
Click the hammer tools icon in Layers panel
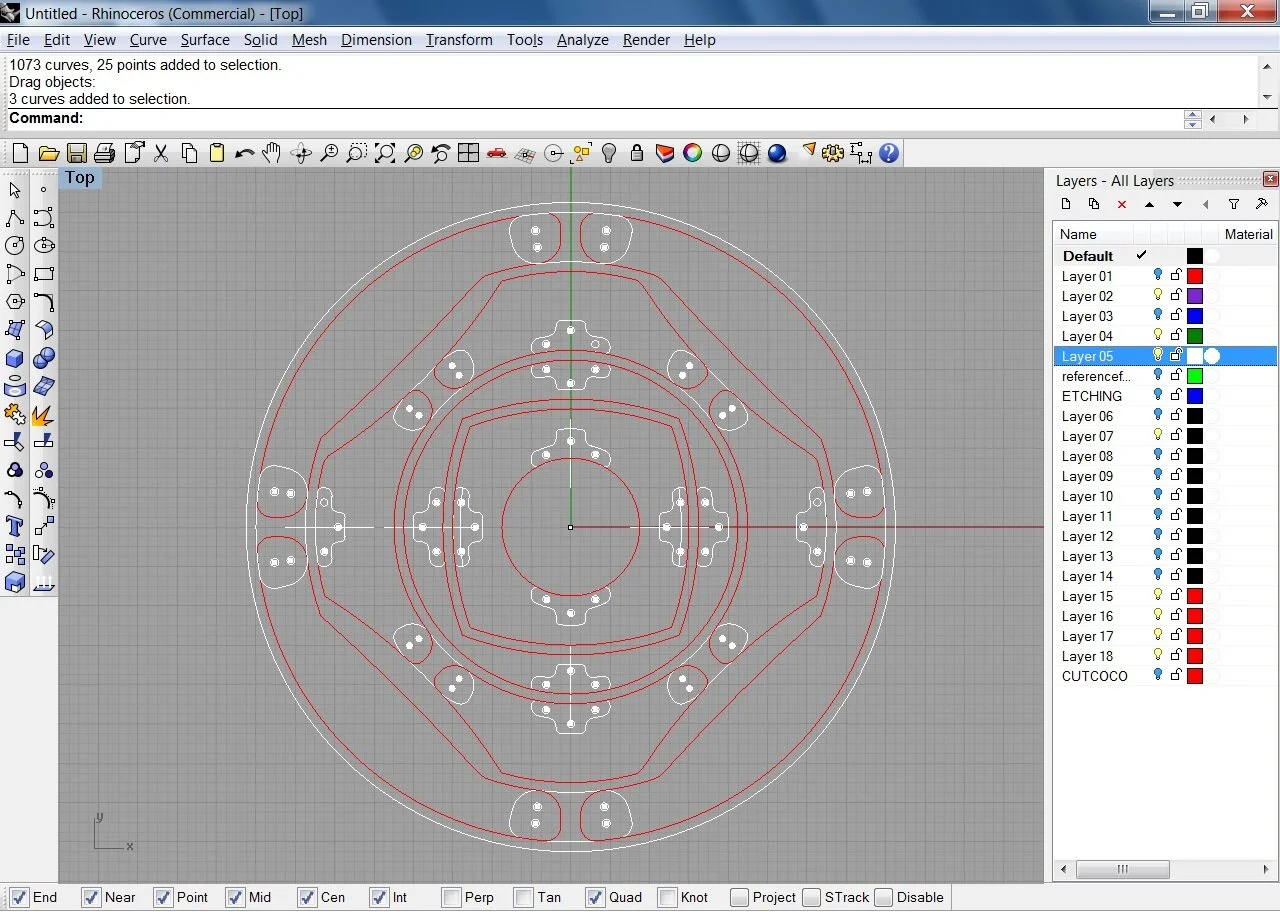[x=1262, y=204]
